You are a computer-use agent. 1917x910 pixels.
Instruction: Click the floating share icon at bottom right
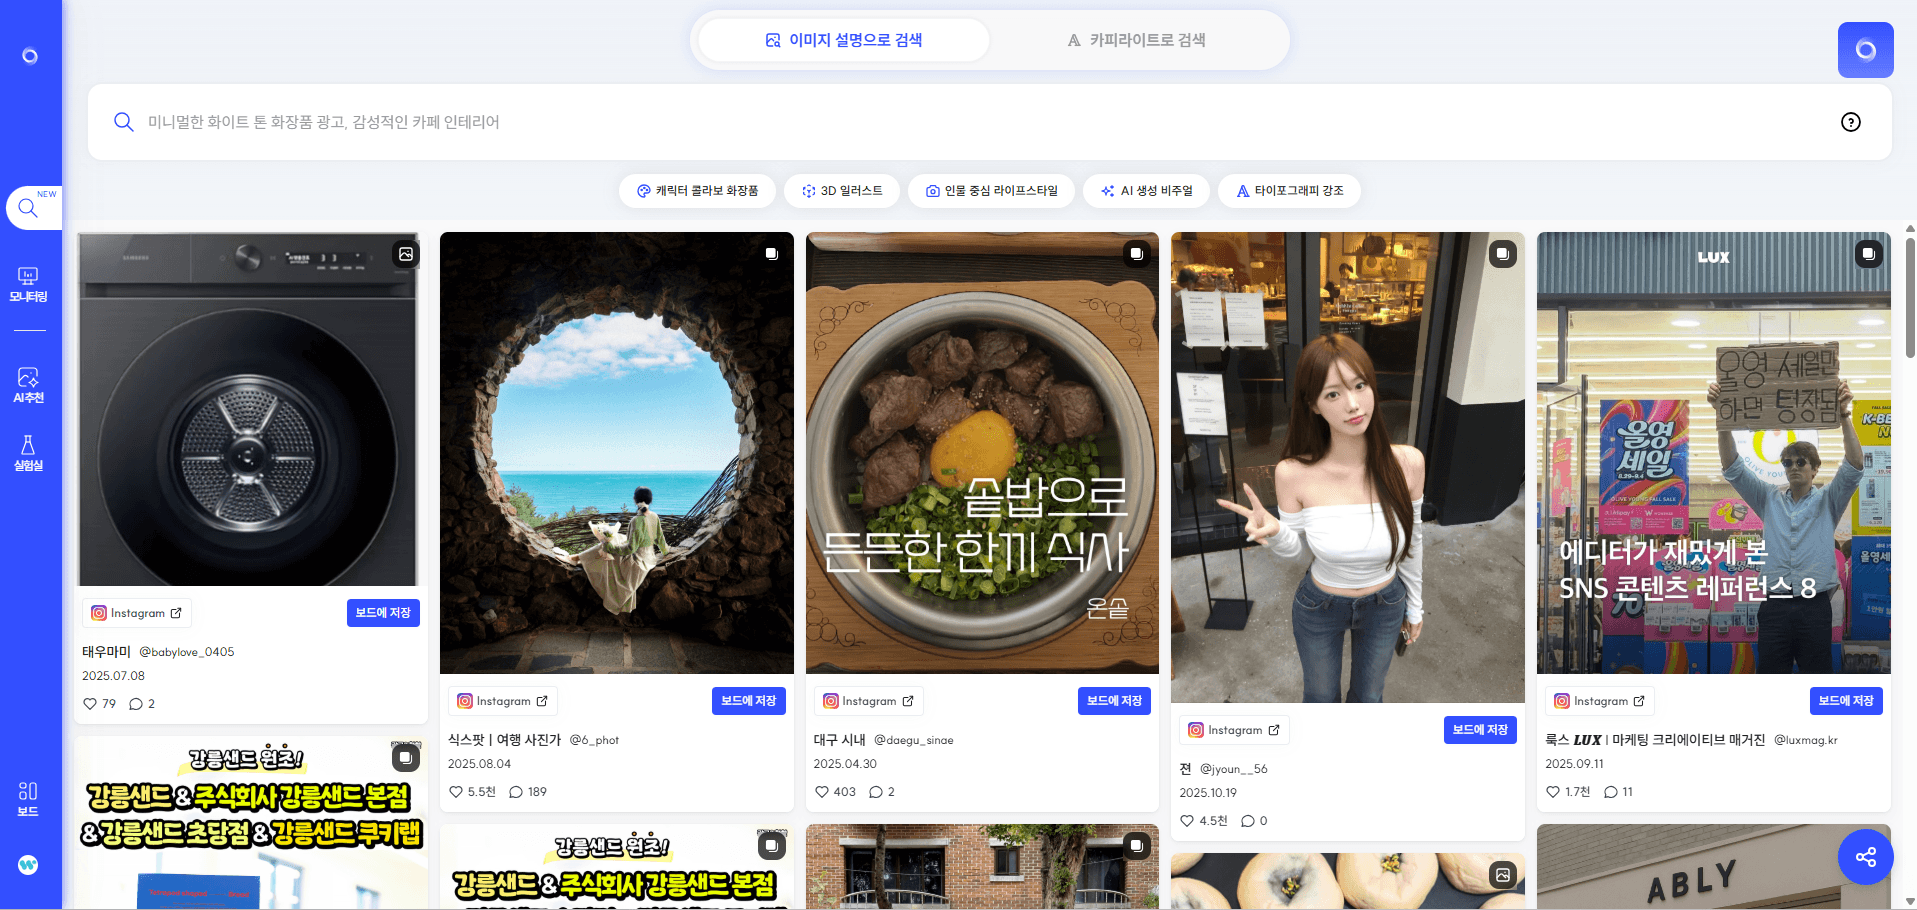point(1865,857)
